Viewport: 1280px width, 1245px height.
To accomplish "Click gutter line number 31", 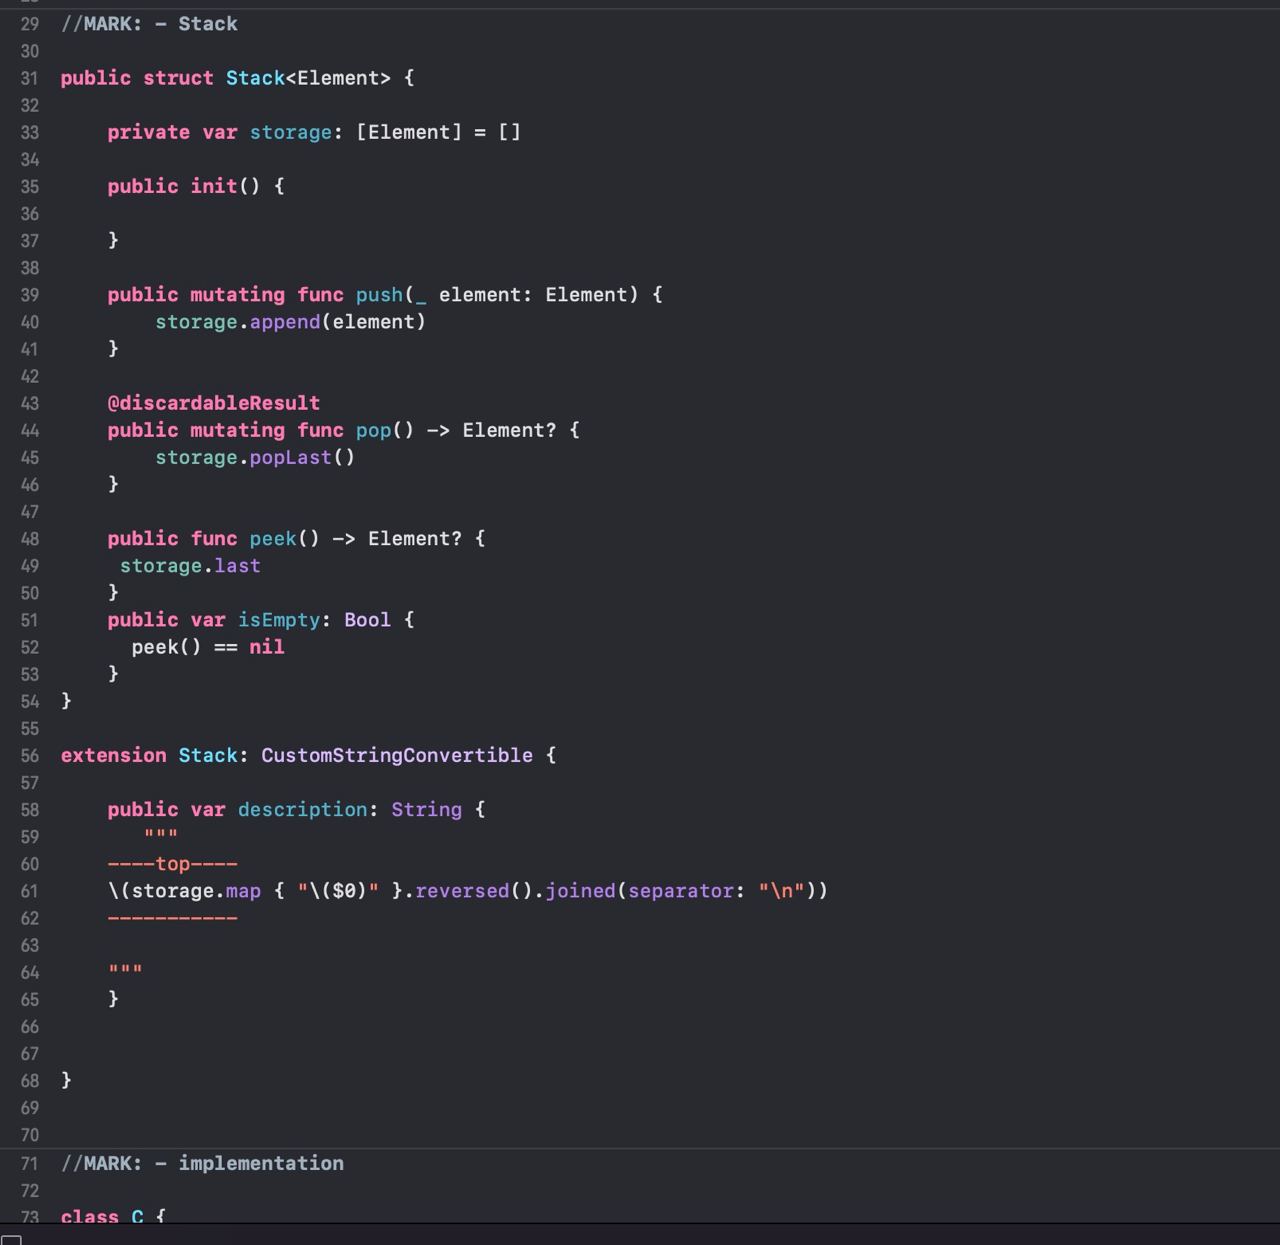I will click(x=30, y=78).
